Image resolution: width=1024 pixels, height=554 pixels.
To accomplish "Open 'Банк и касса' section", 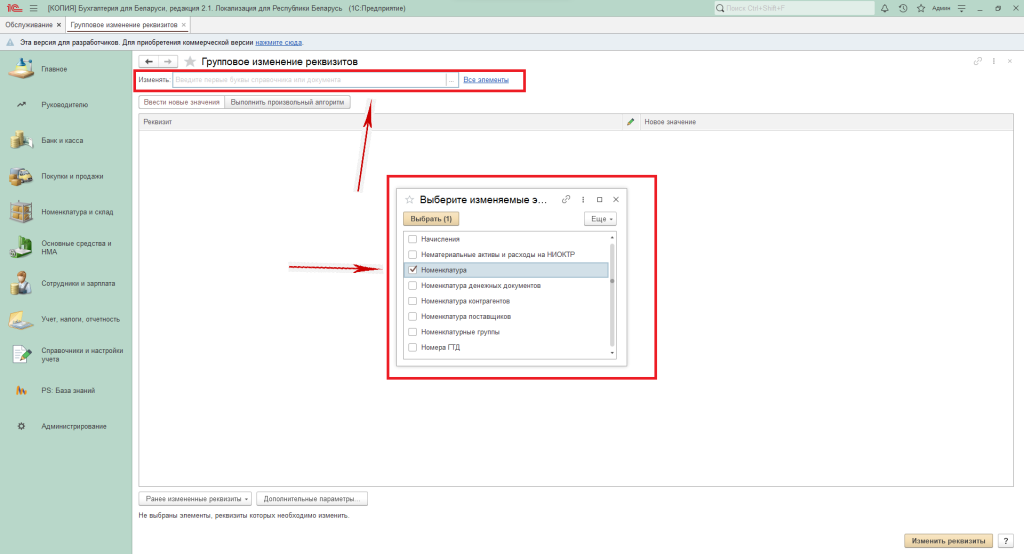I will coord(62,141).
